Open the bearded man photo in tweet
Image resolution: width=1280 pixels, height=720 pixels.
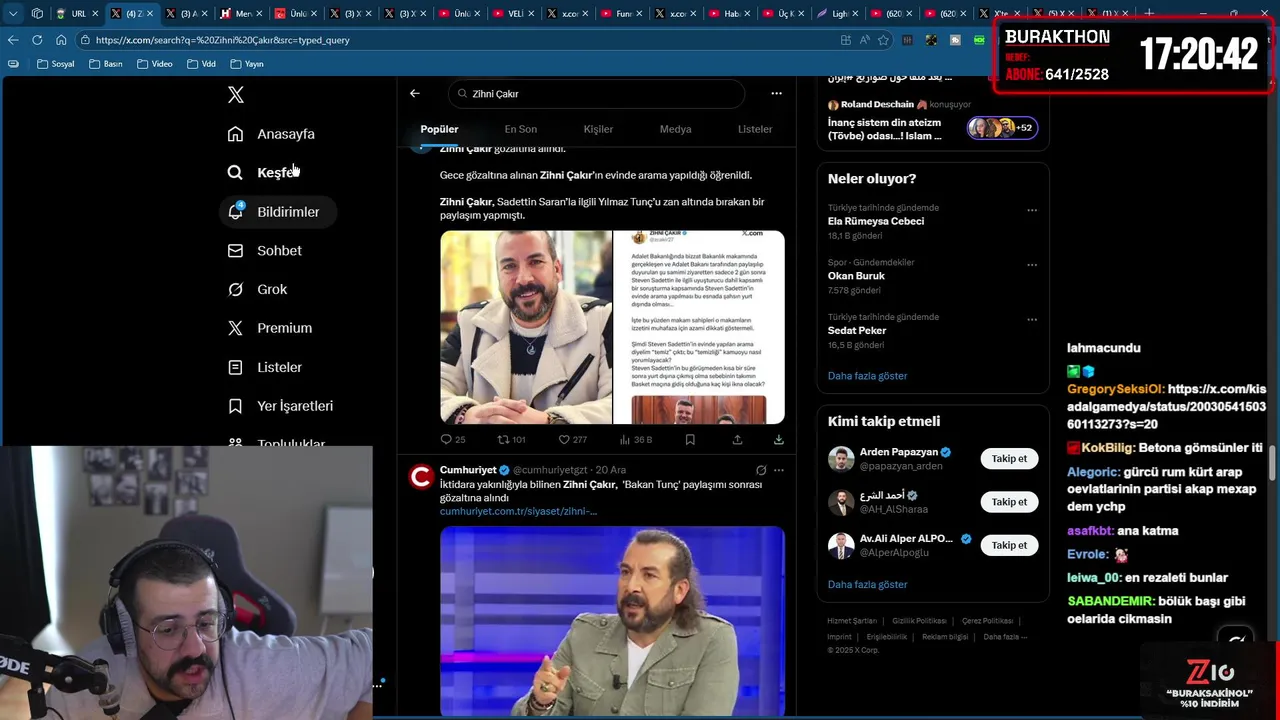(526, 327)
